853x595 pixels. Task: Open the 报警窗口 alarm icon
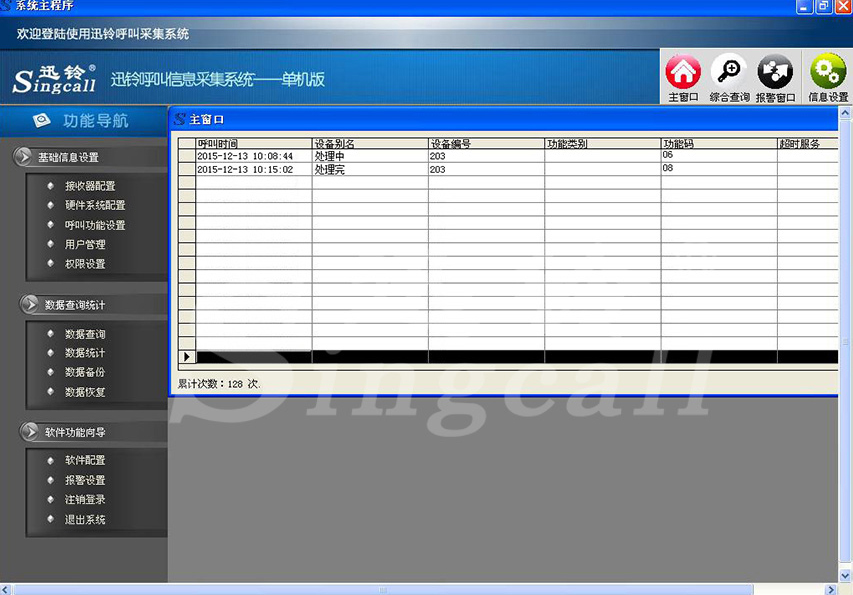click(775, 74)
